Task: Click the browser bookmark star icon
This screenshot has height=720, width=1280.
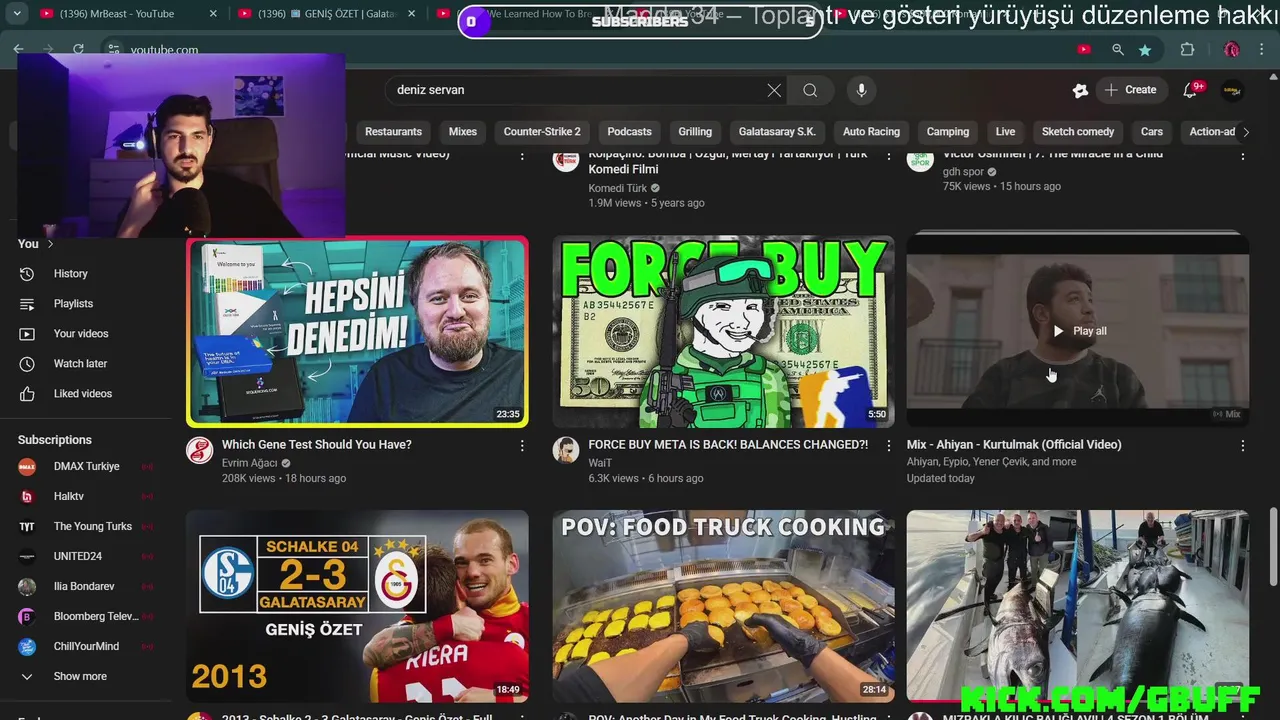Action: (1145, 50)
